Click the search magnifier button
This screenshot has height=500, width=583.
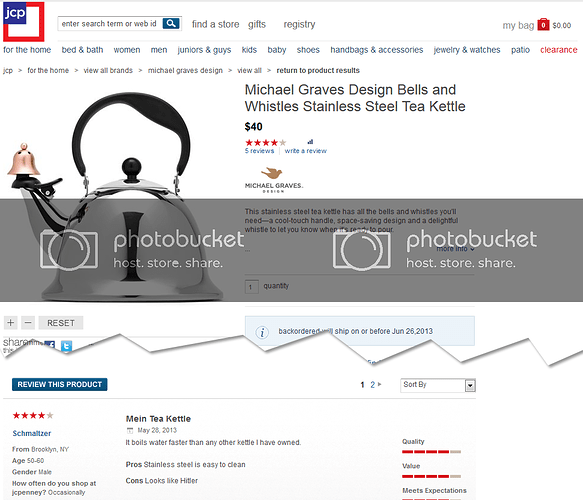pyautogui.click(x=171, y=24)
